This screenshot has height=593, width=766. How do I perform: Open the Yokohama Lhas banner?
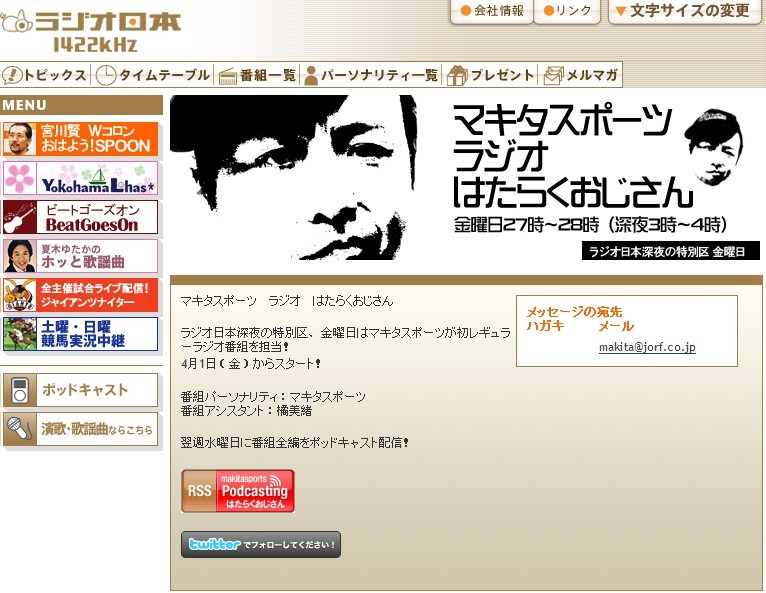click(x=81, y=178)
